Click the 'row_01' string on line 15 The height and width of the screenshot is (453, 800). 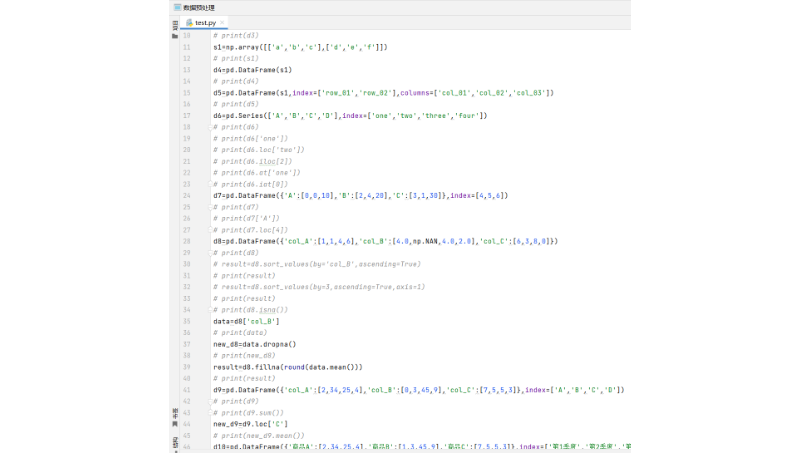pos(338,93)
